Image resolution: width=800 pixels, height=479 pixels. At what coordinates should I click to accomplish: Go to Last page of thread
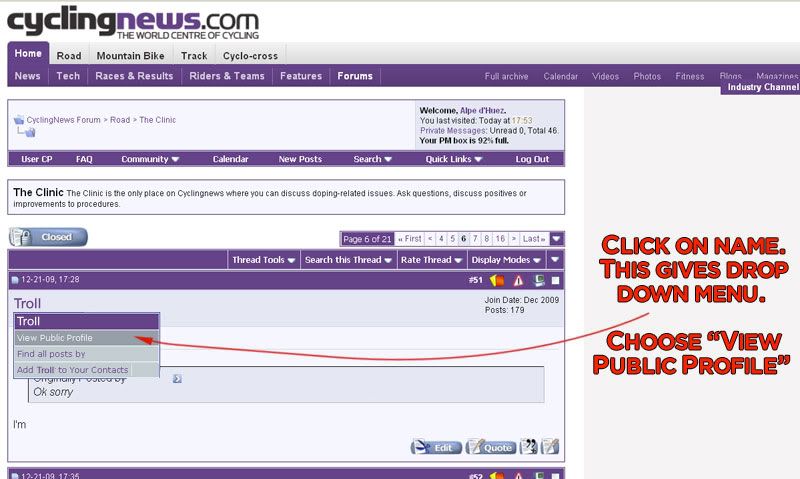tap(534, 239)
